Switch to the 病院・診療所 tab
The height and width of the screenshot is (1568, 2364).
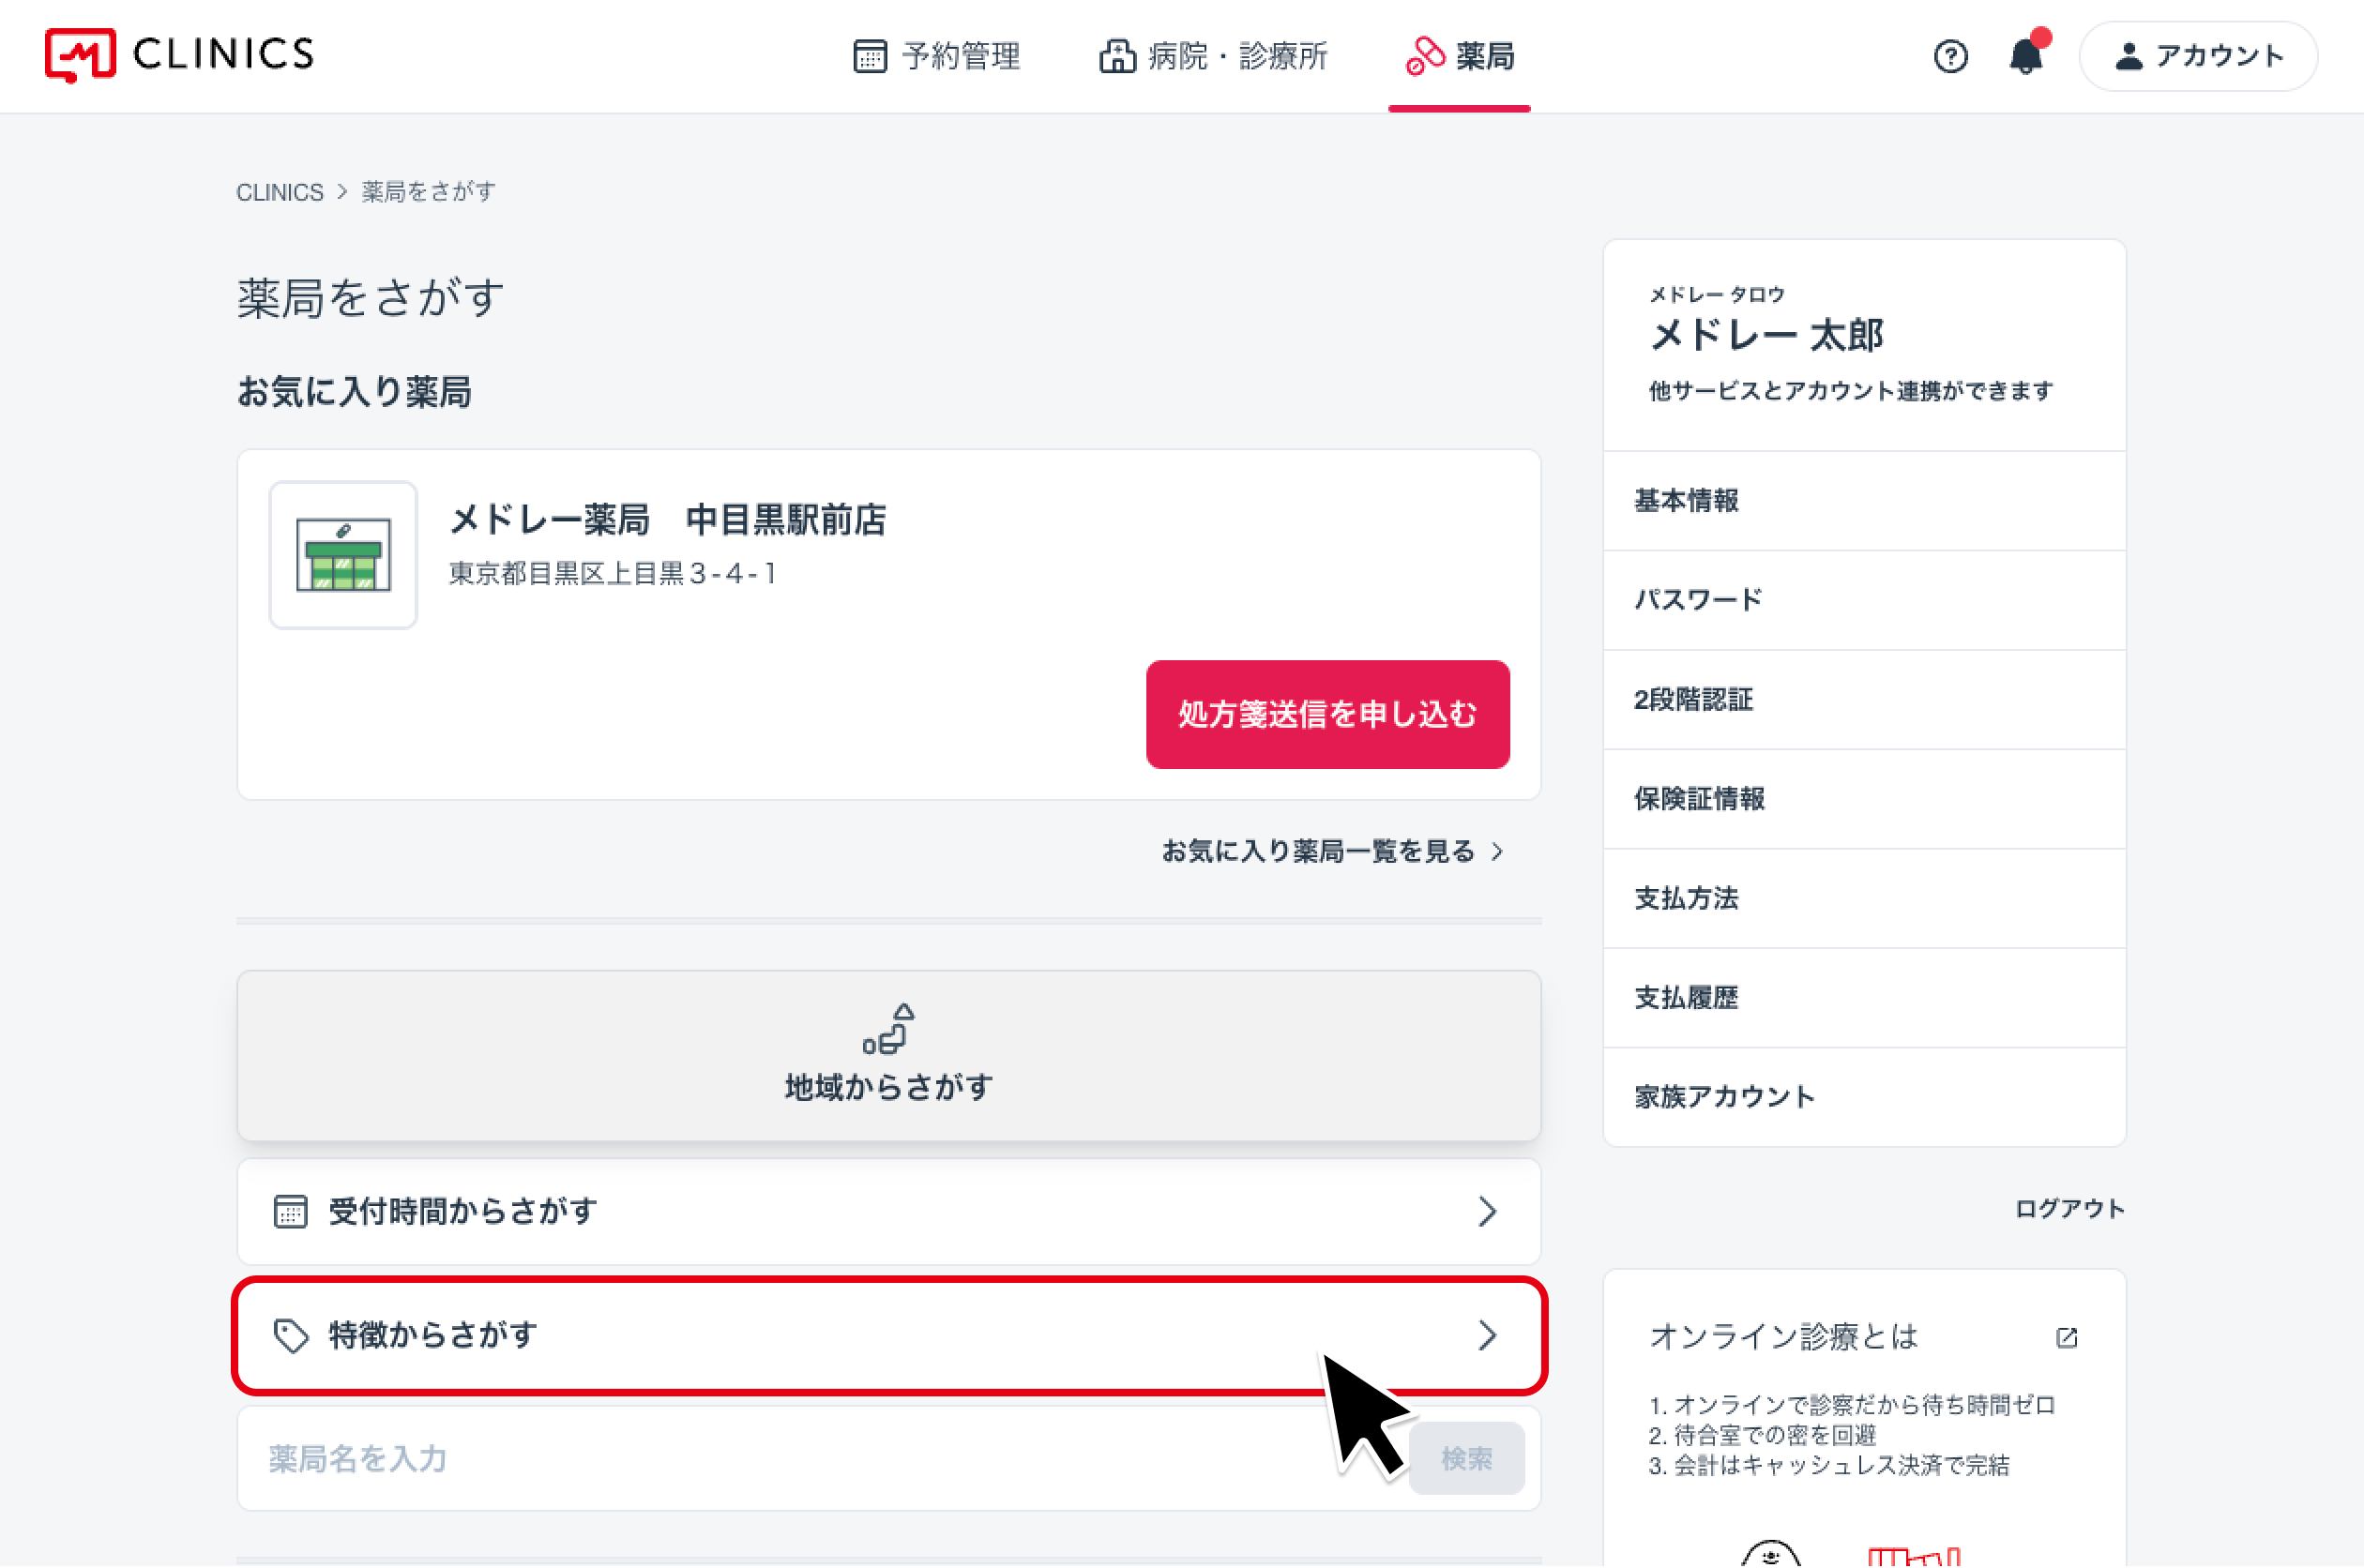point(1213,56)
